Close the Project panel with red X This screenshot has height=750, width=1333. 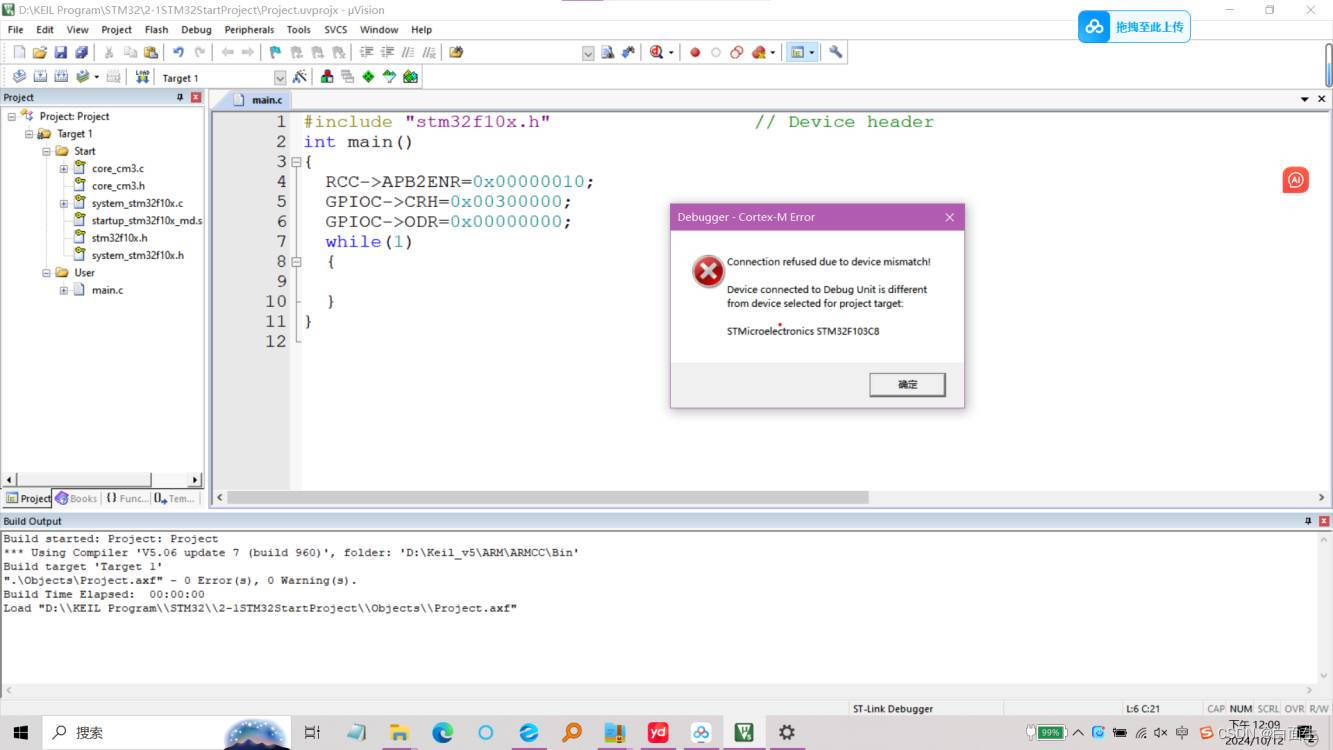196,97
